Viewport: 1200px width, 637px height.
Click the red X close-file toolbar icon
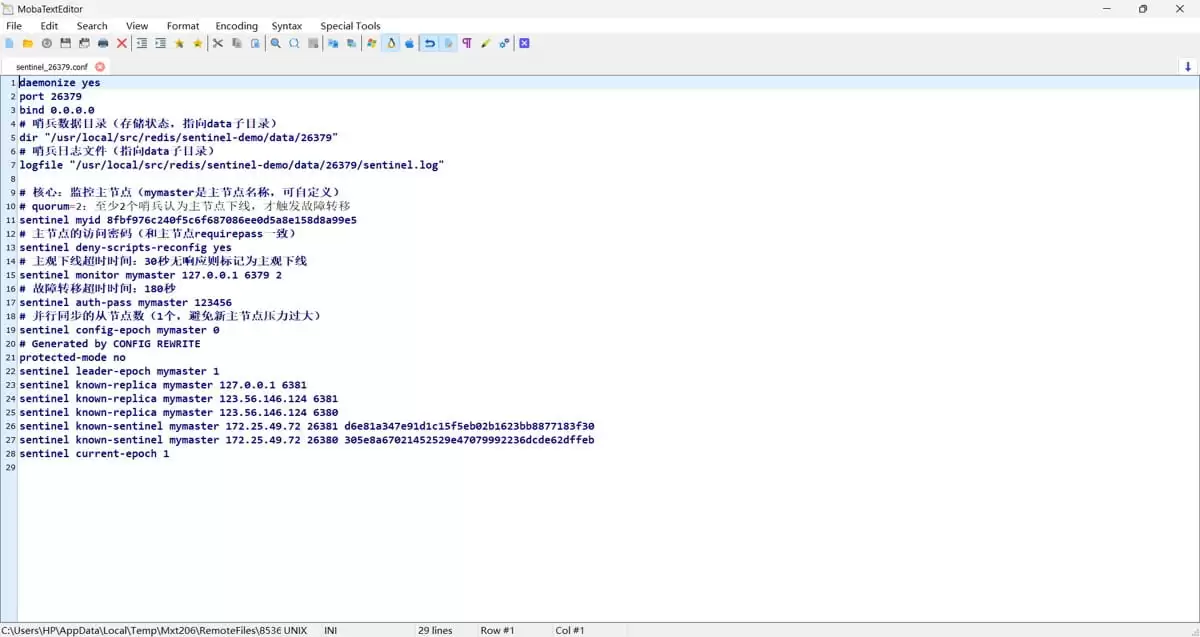click(x=122, y=43)
